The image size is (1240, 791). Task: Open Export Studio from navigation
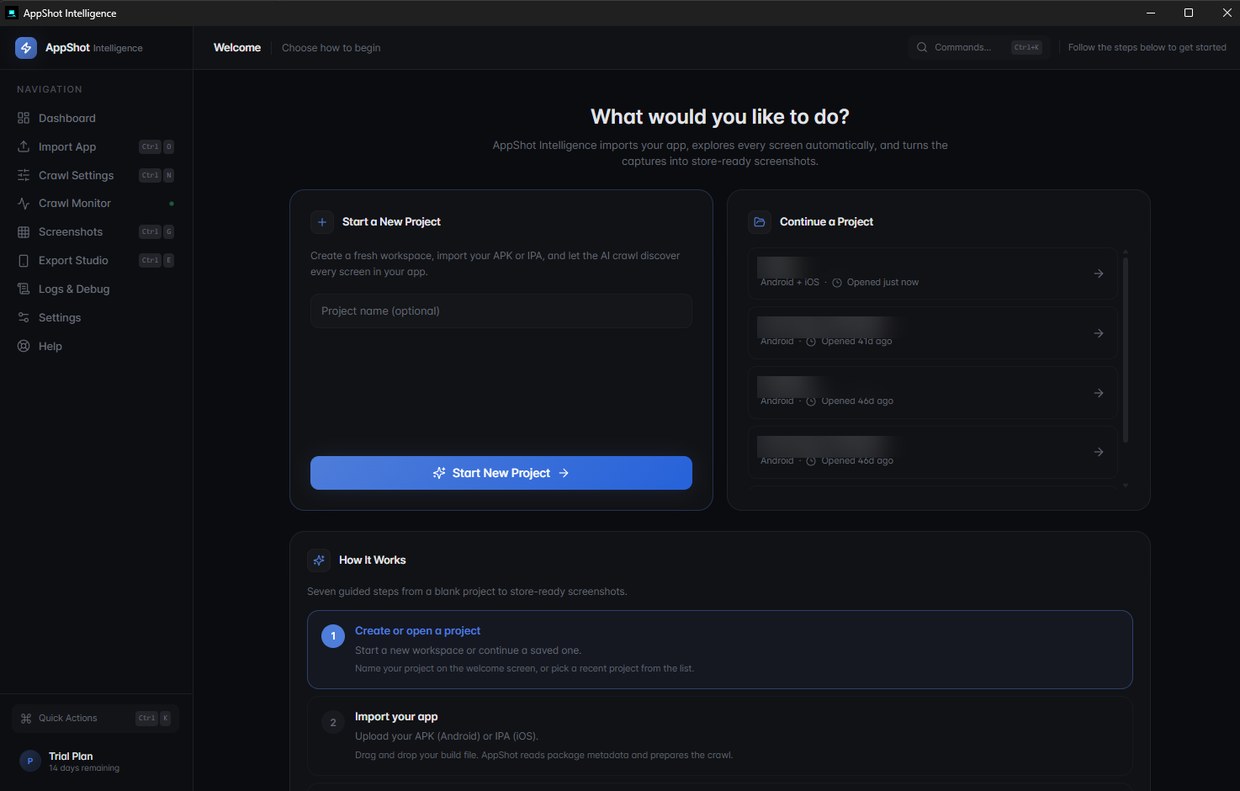click(x=96, y=260)
